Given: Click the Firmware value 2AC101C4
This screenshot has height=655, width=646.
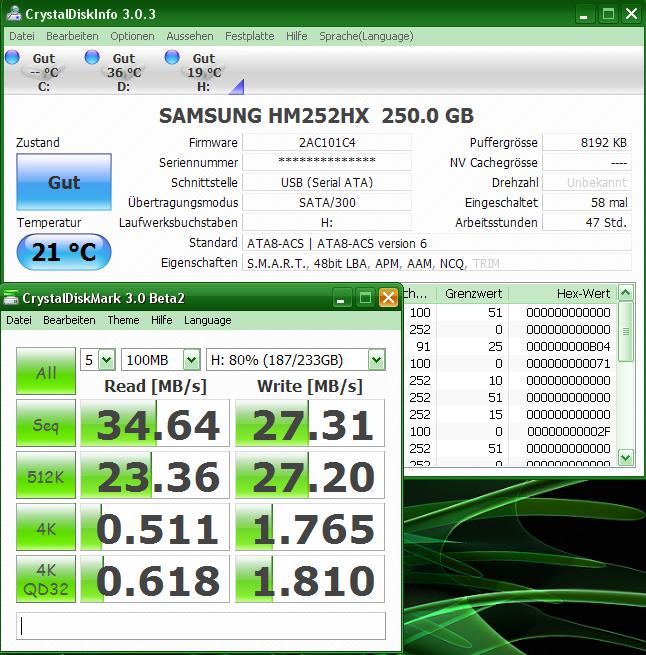Looking at the screenshot, I should coord(327,142).
